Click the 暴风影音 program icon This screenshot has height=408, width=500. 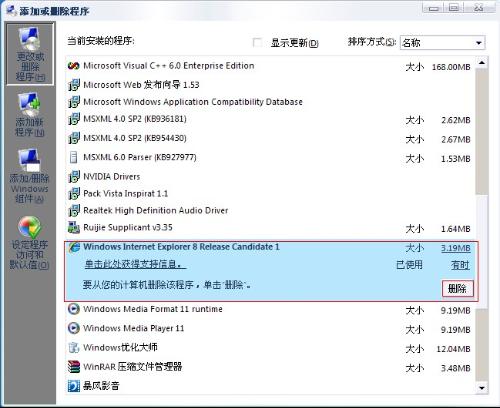(74, 386)
